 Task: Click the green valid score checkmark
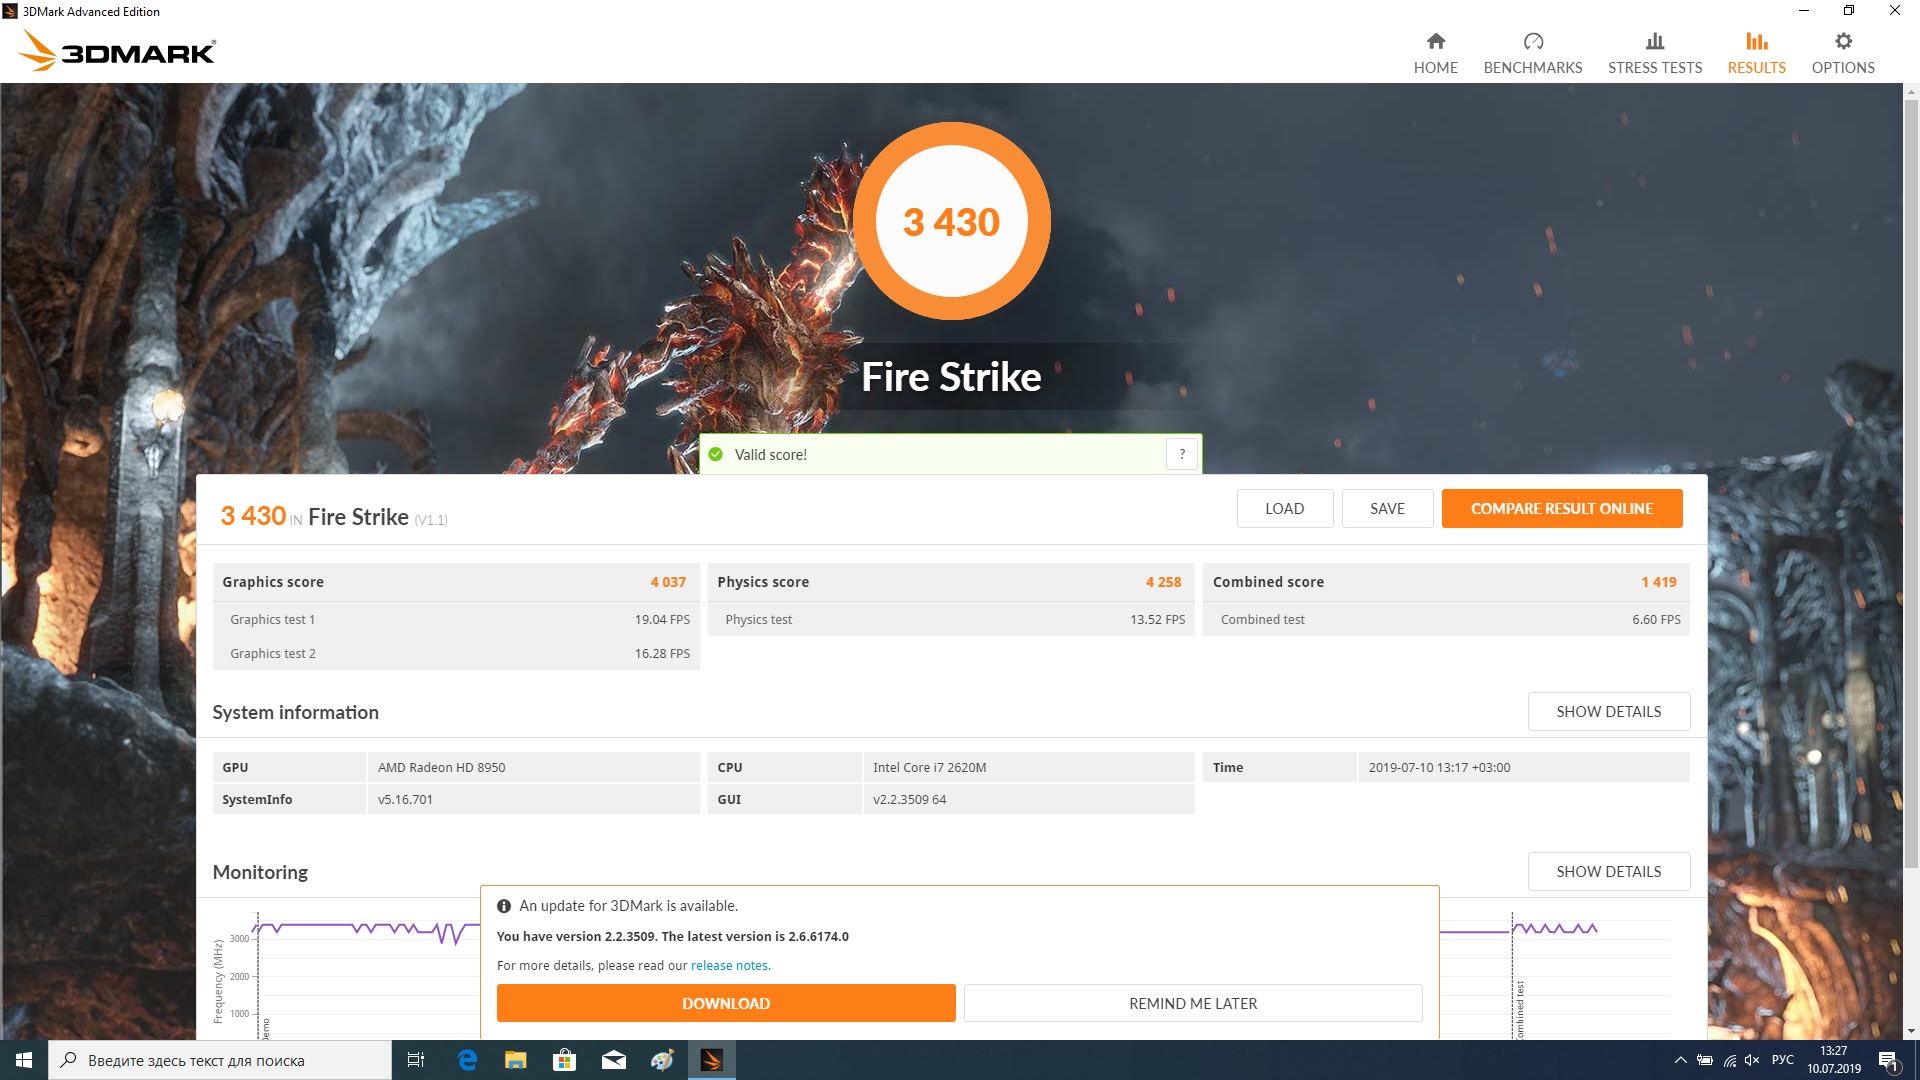click(715, 454)
